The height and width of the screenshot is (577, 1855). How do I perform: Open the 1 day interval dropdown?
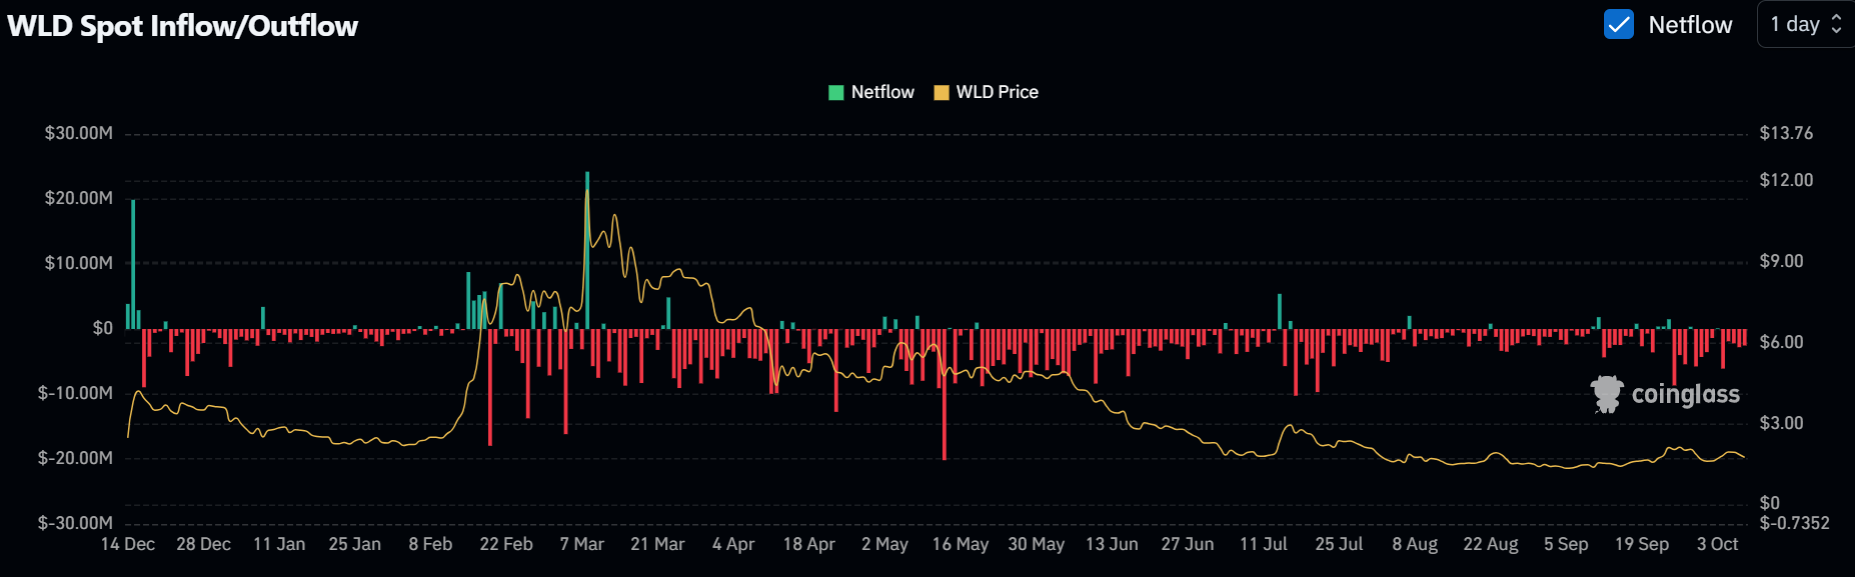(1806, 24)
